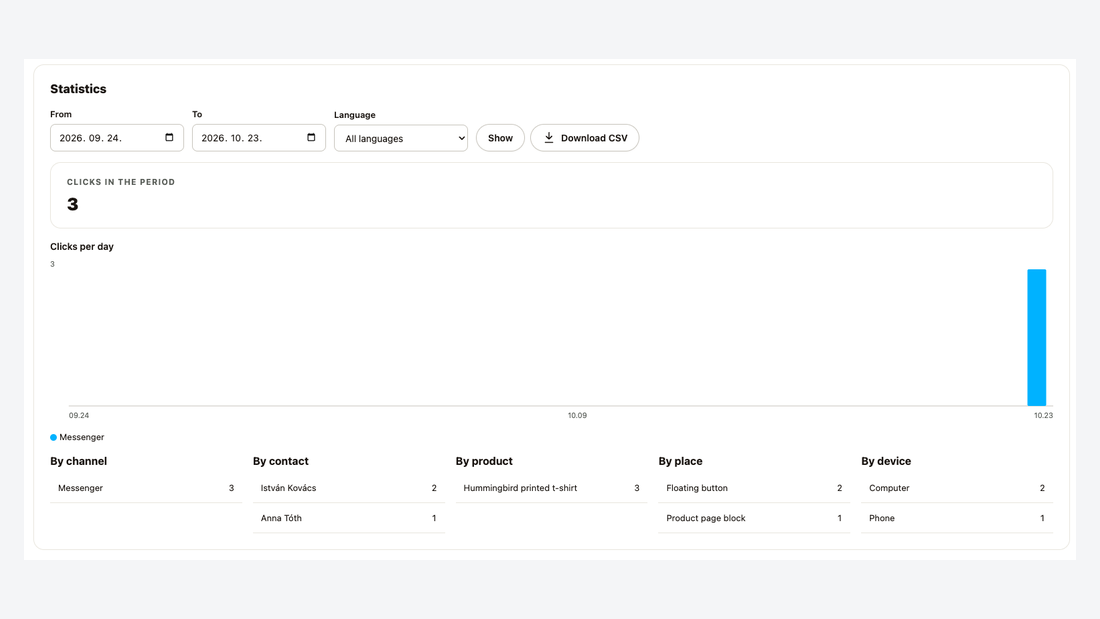This screenshot has width=1100, height=619.
Task: Click the 10.23 axis label
Action: coord(1043,415)
